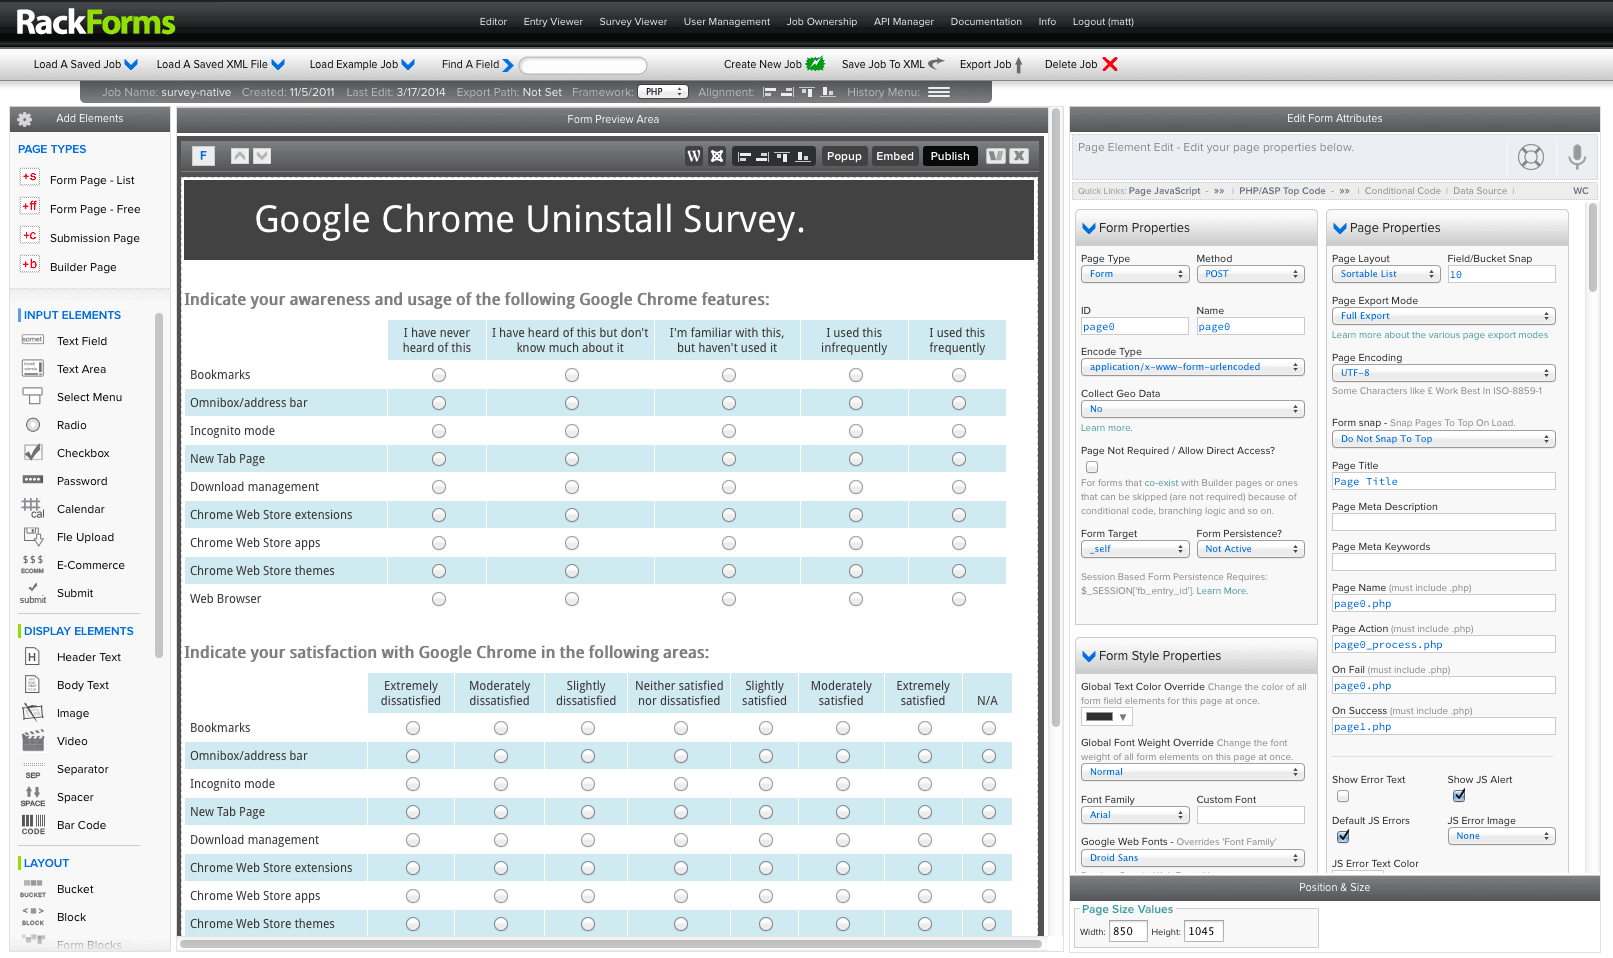The width and height of the screenshot is (1613, 958).
Task: Click Logout (matt) link
Action: (1103, 21)
